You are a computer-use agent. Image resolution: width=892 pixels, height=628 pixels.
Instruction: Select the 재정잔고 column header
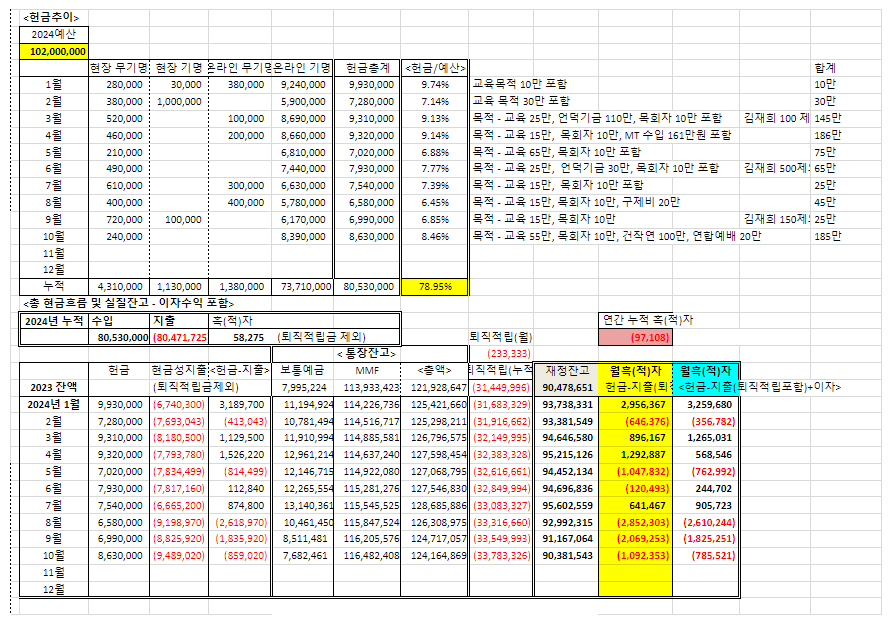pyautogui.click(x=567, y=371)
